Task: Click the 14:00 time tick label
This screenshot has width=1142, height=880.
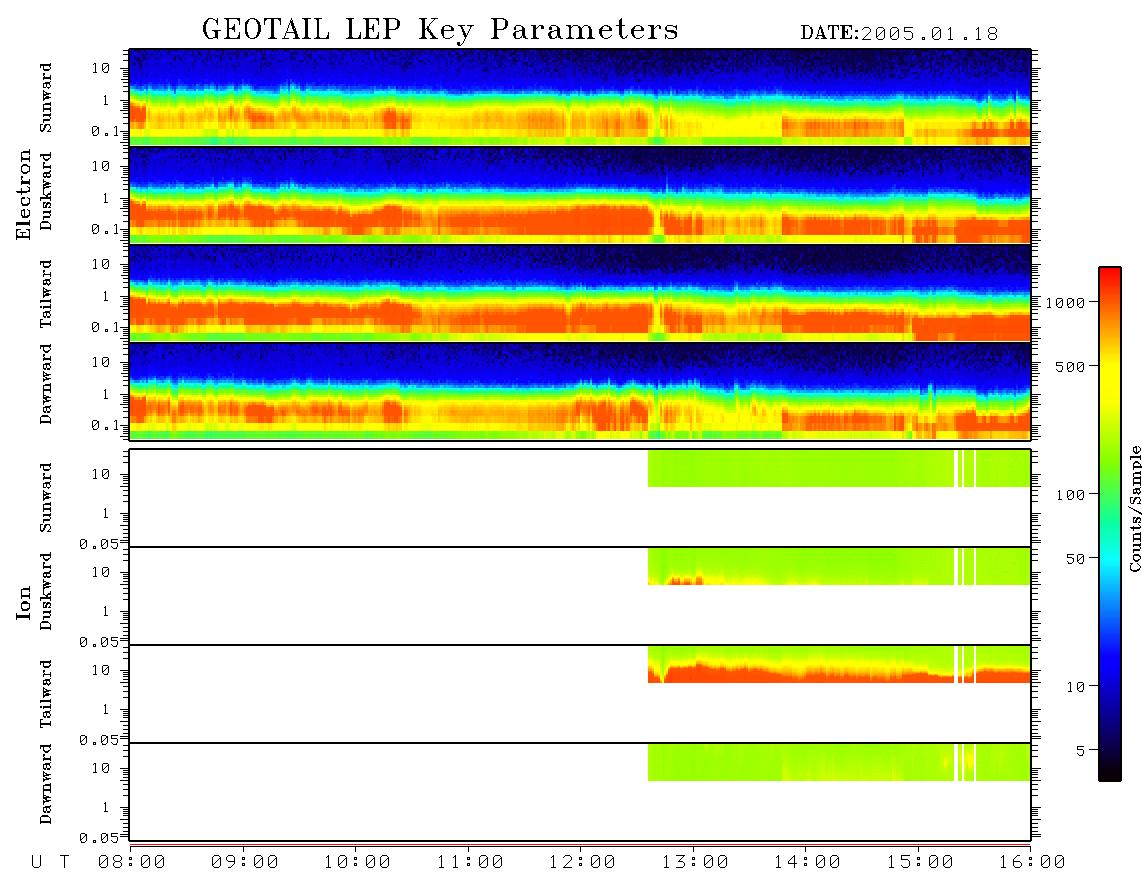Action: [807, 862]
